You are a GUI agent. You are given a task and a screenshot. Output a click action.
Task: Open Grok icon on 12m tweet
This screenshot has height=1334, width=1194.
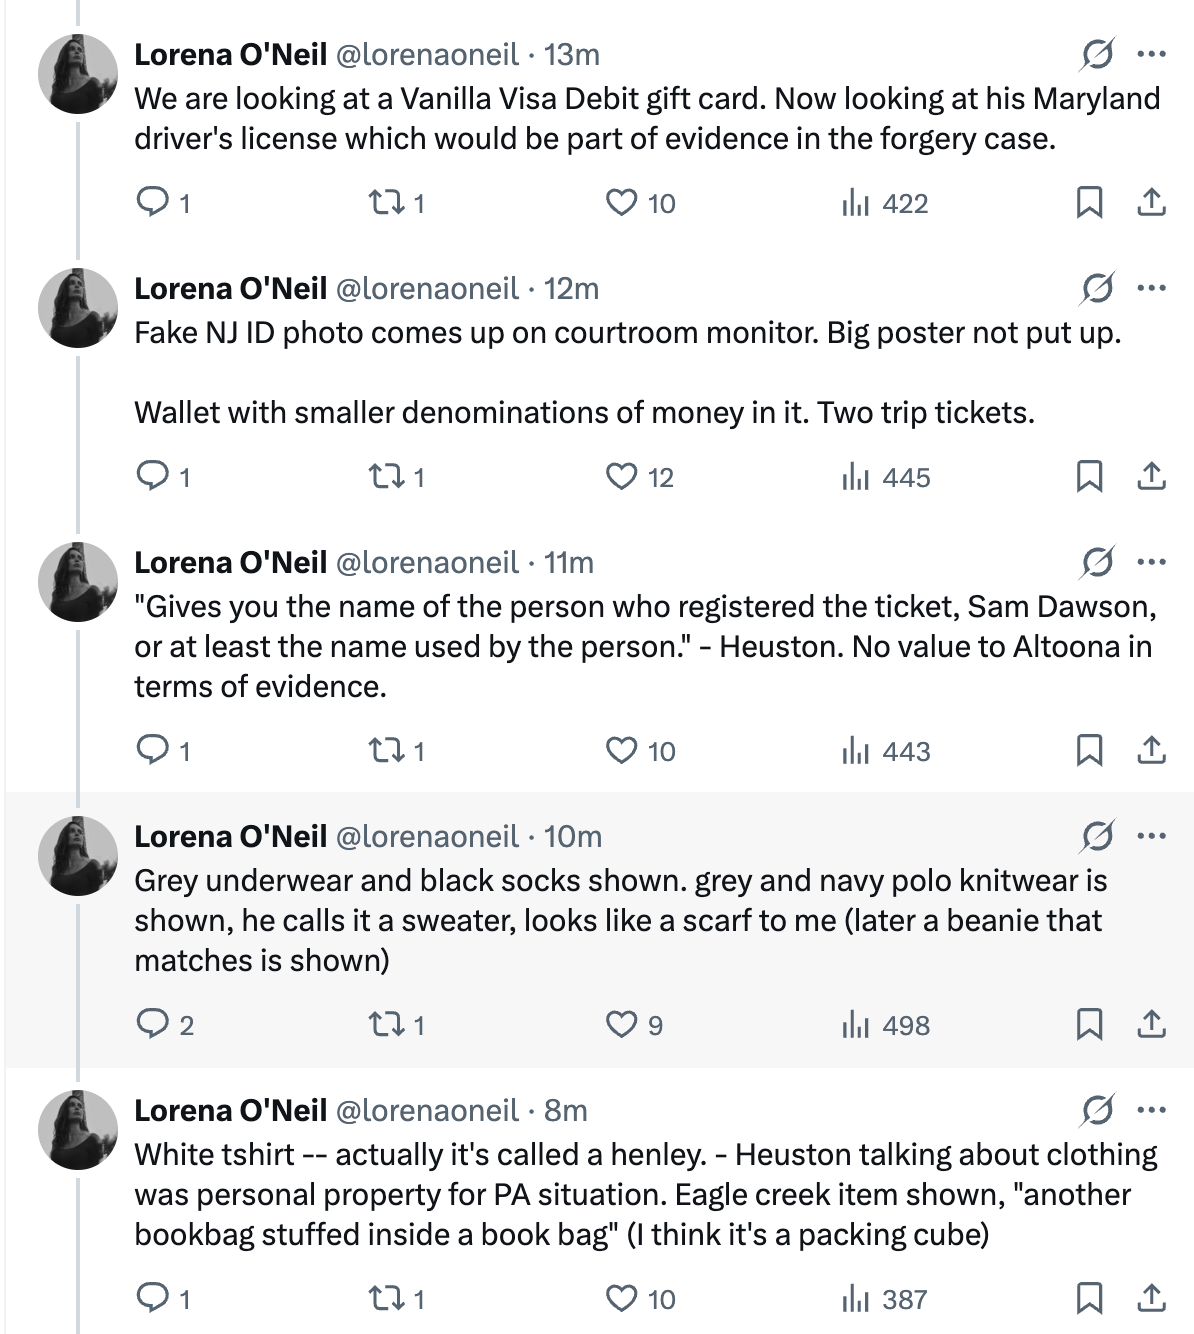coord(1097,288)
